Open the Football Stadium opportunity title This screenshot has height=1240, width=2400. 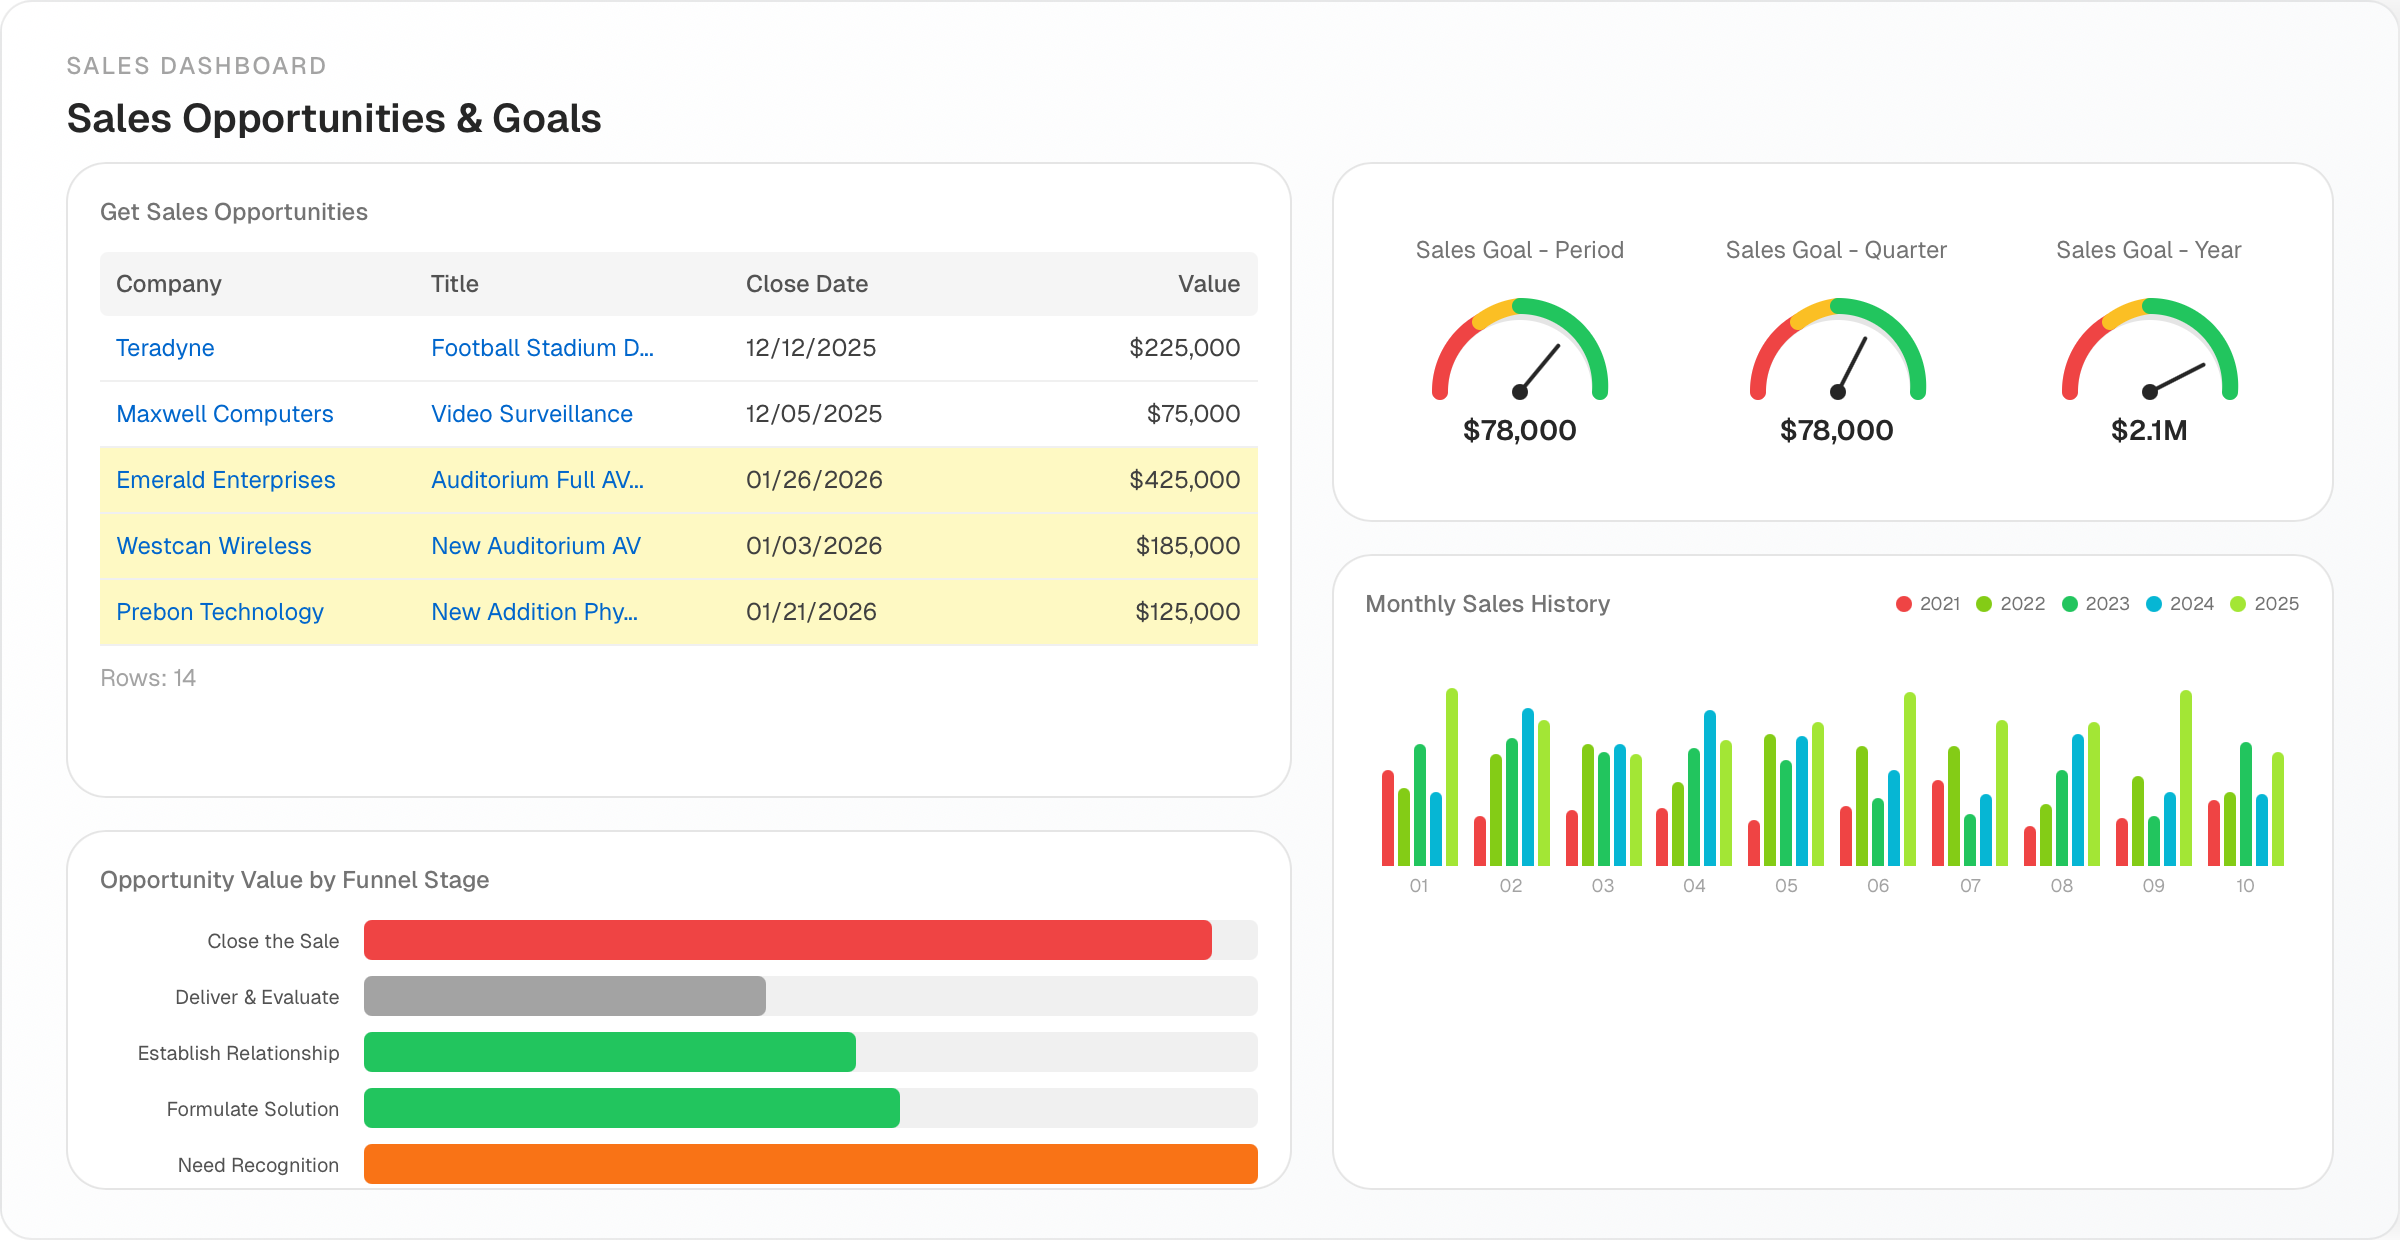point(541,348)
